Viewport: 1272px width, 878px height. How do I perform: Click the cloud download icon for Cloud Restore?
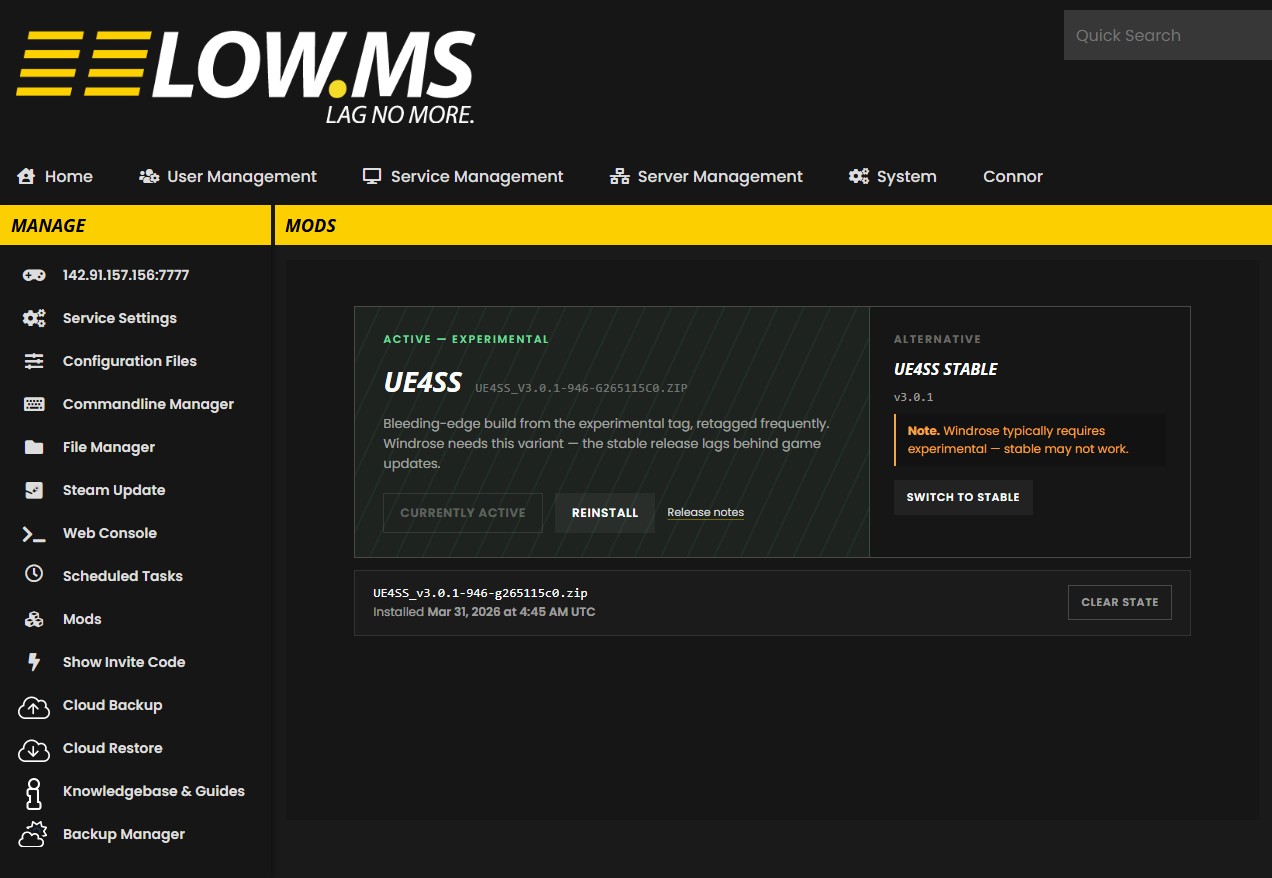tap(34, 750)
